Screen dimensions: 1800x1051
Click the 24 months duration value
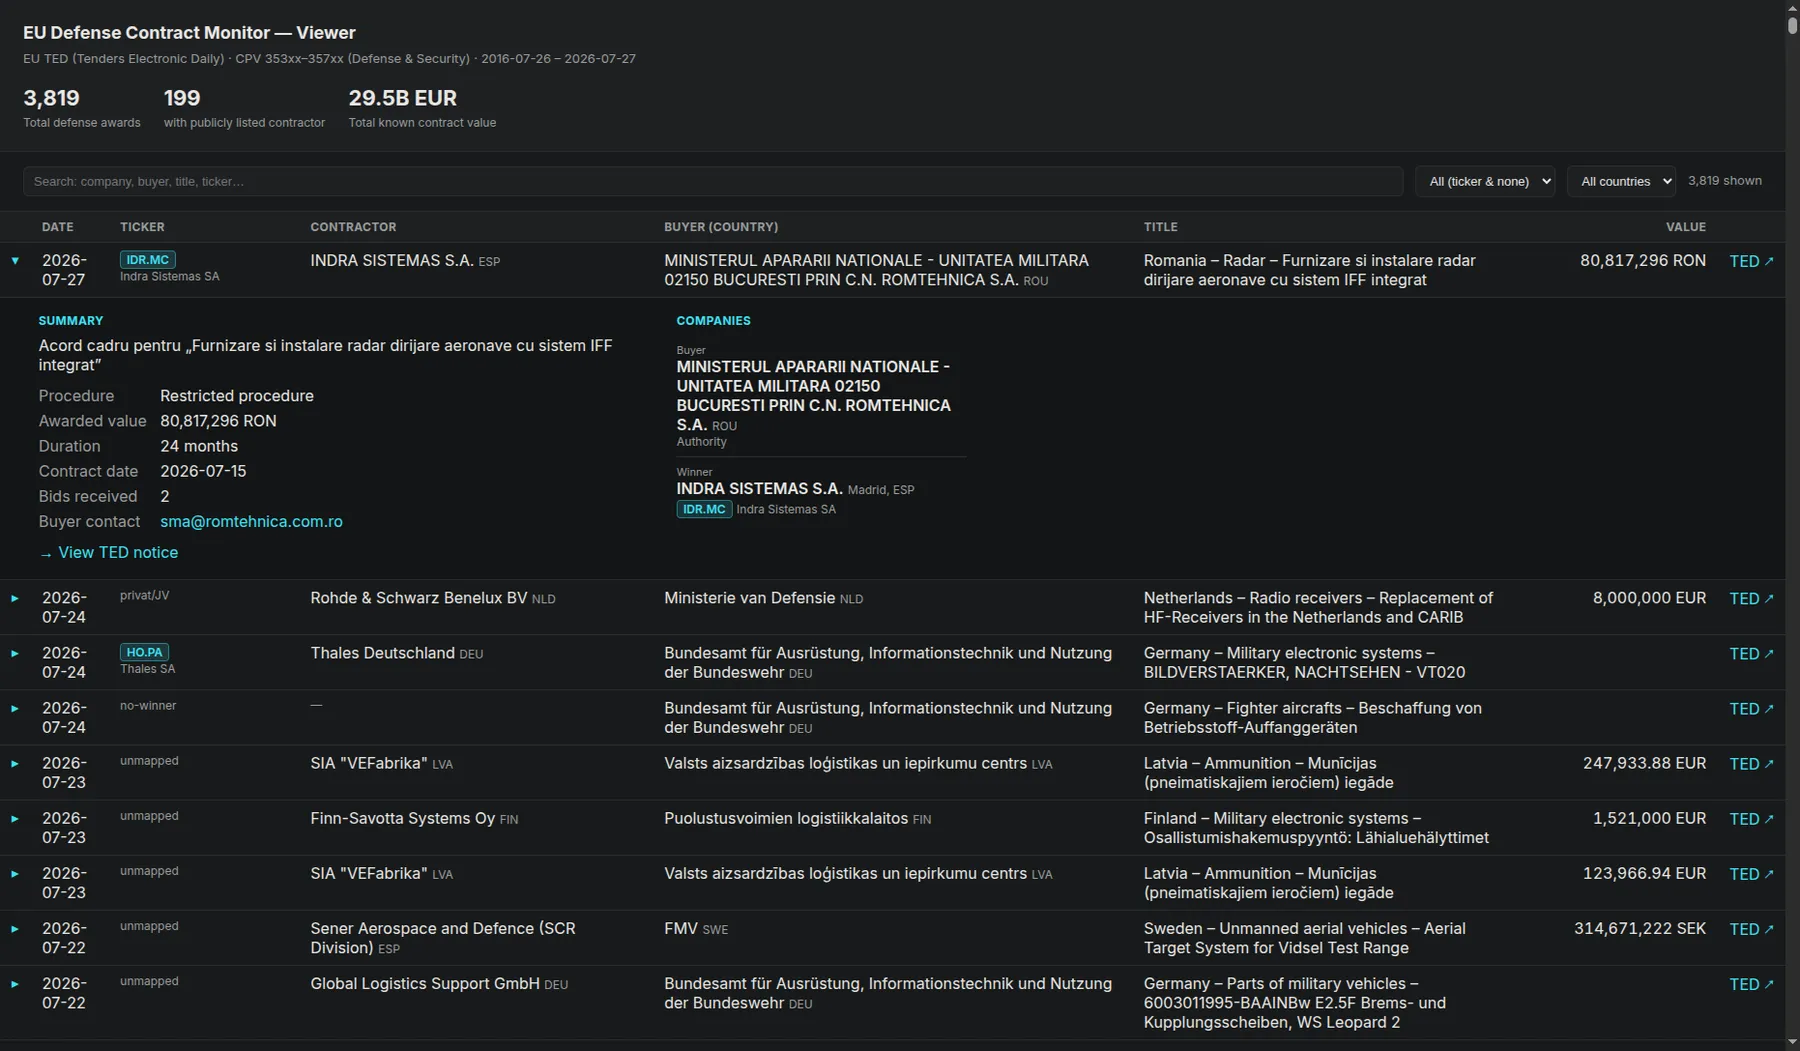pos(199,446)
